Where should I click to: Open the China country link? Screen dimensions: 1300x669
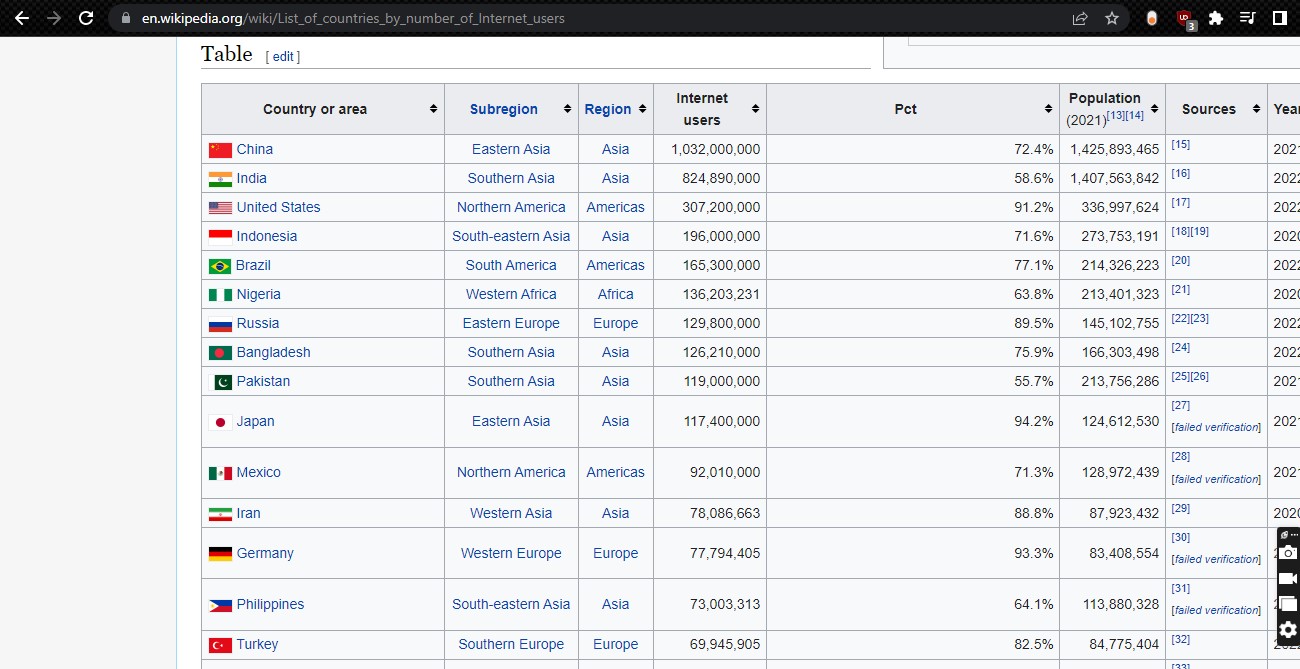point(254,149)
